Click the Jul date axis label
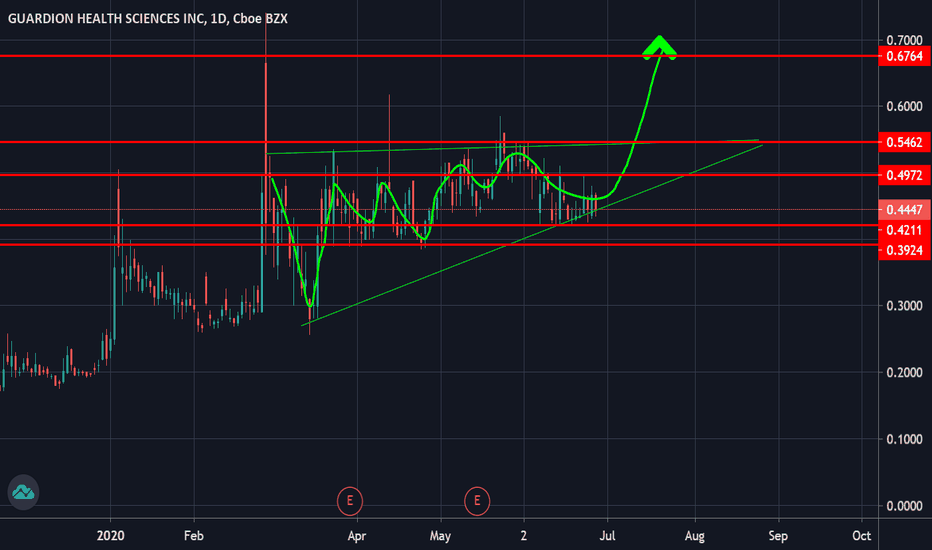This screenshot has height=550, width=932. click(x=607, y=536)
